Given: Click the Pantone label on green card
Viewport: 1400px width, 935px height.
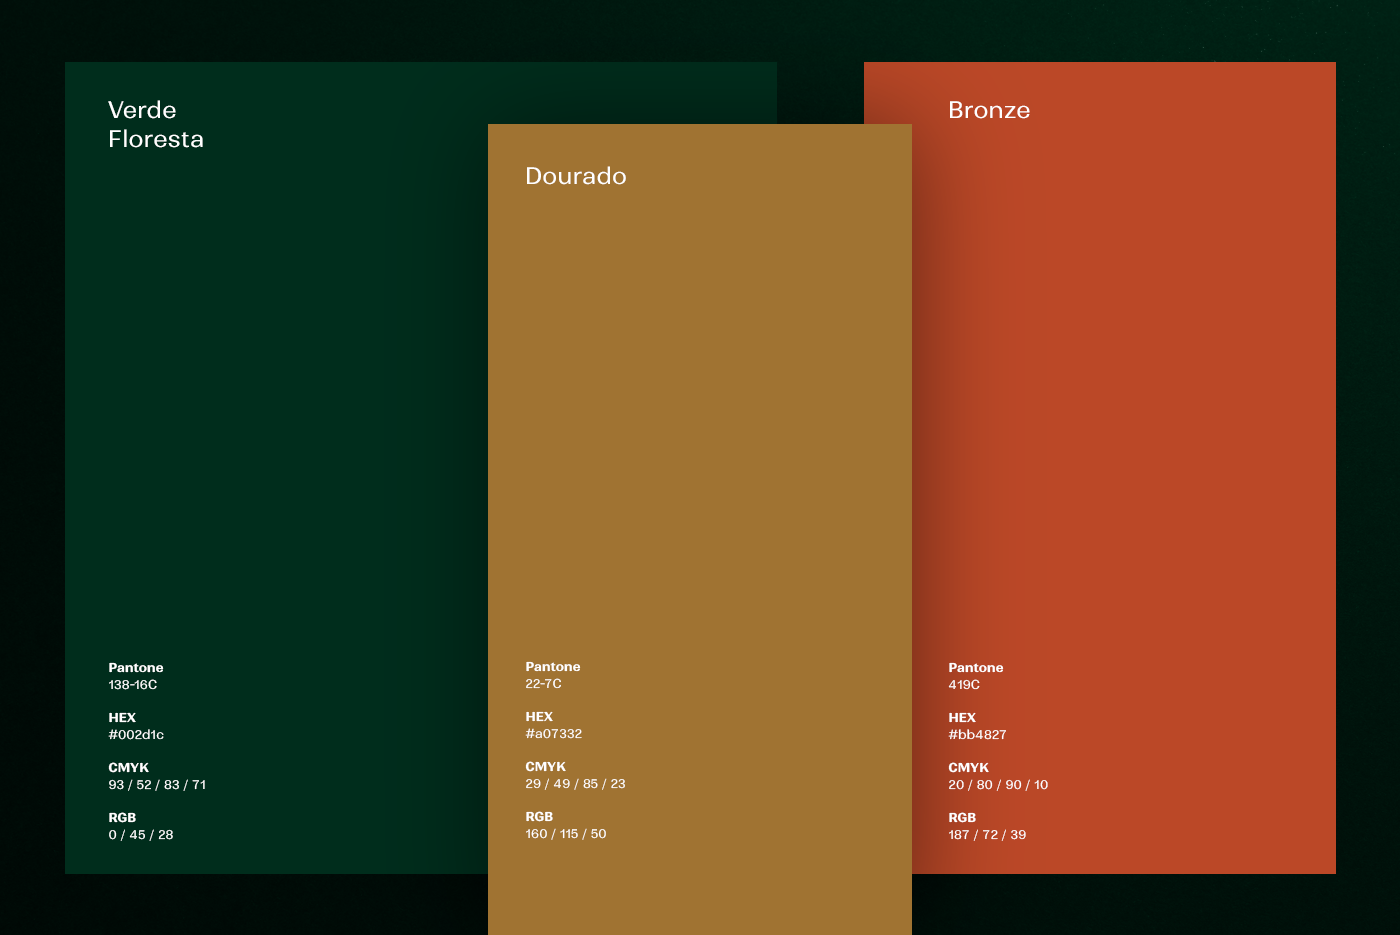Looking at the screenshot, I should pos(136,668).
